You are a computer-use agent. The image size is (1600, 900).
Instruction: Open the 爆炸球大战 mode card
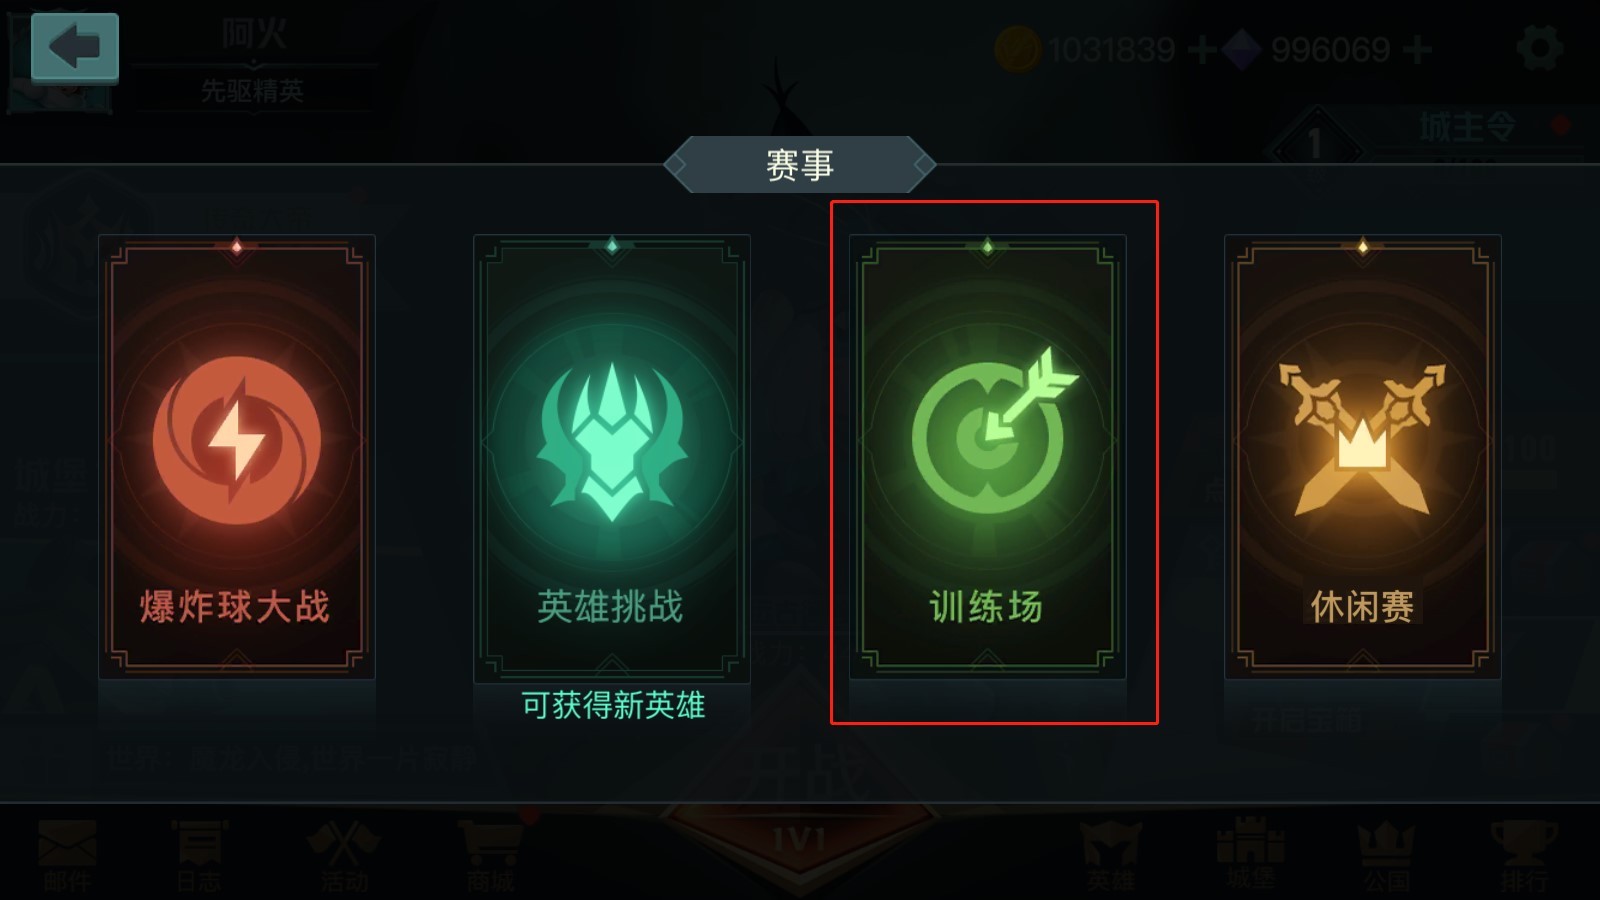click(x=237, y=457)
